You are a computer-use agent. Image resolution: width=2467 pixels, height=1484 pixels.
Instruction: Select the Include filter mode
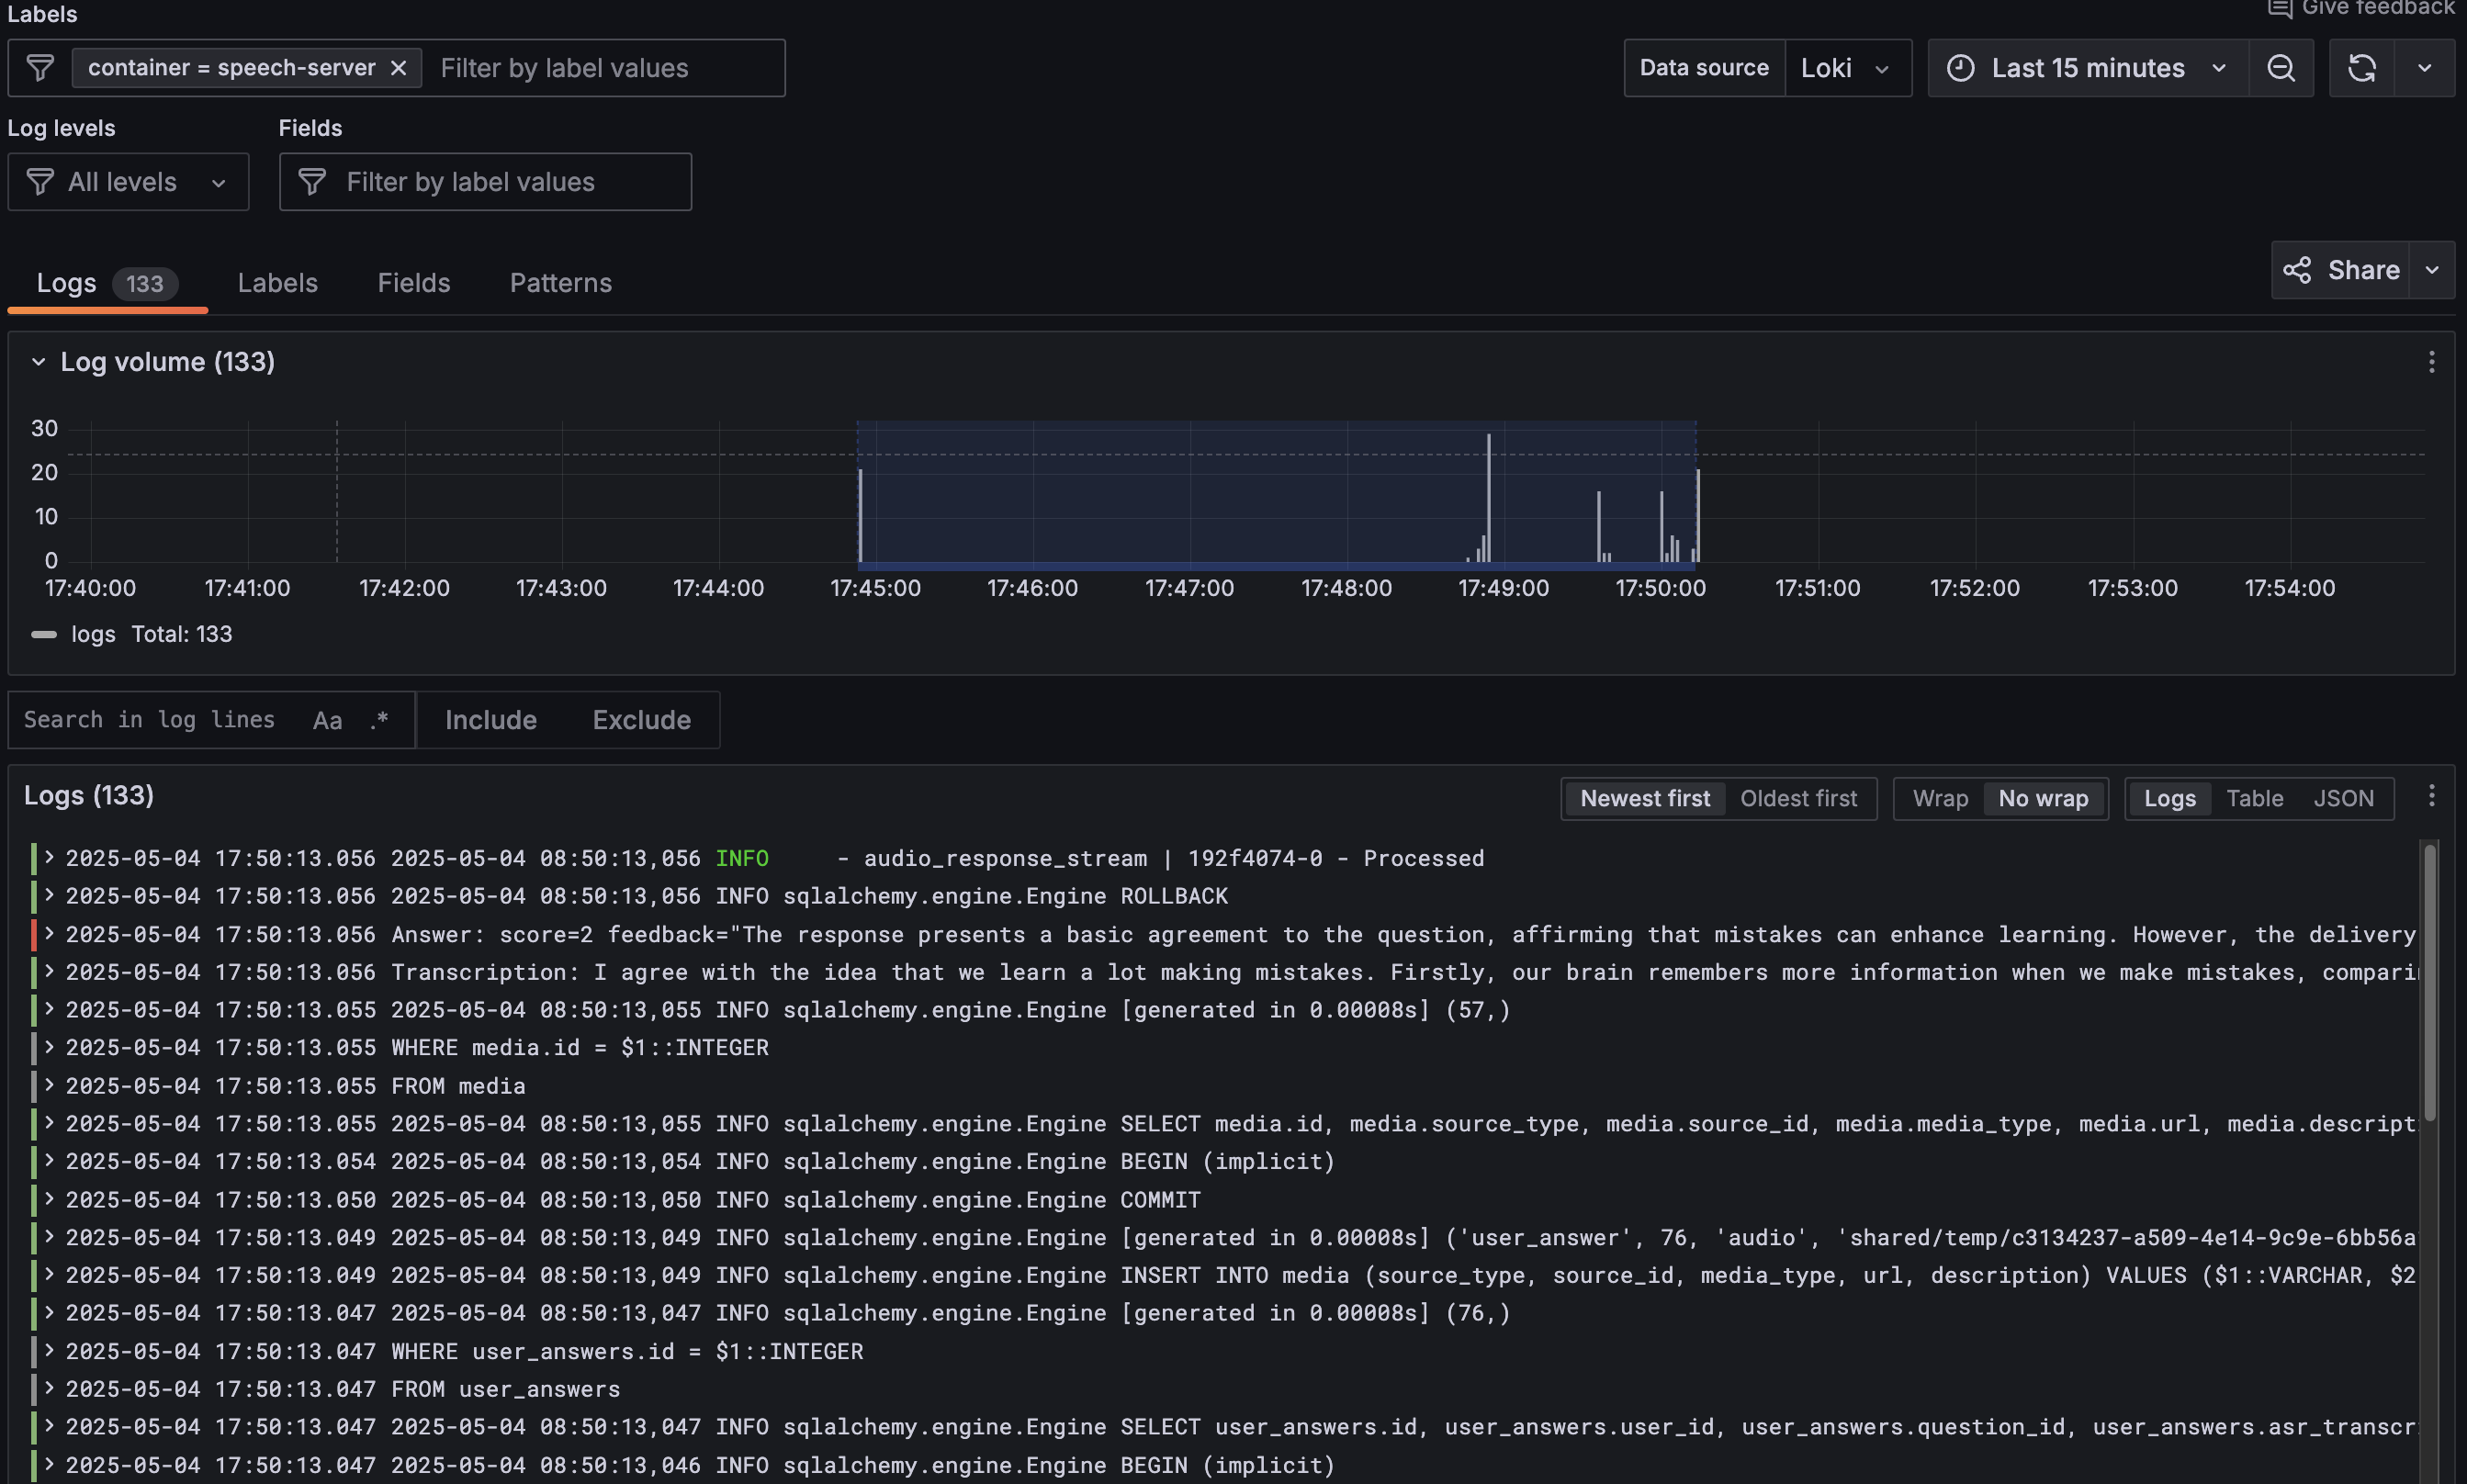click(491, 720)
